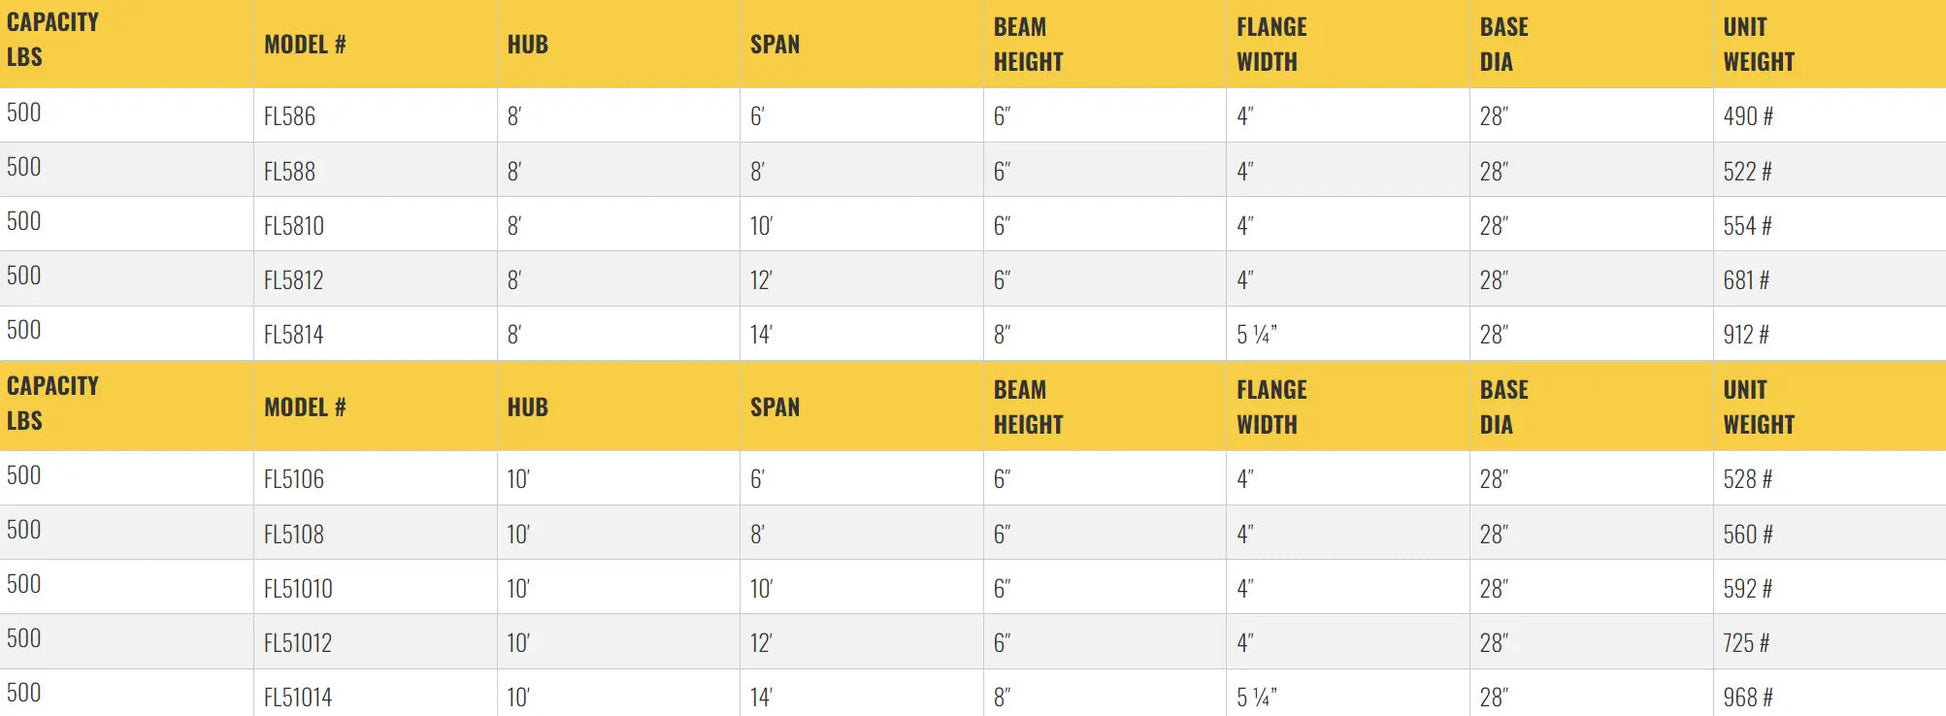Click the 490 # unit weight value
This screenshot has height=716, width=1946.
(x=1748, y=116)
